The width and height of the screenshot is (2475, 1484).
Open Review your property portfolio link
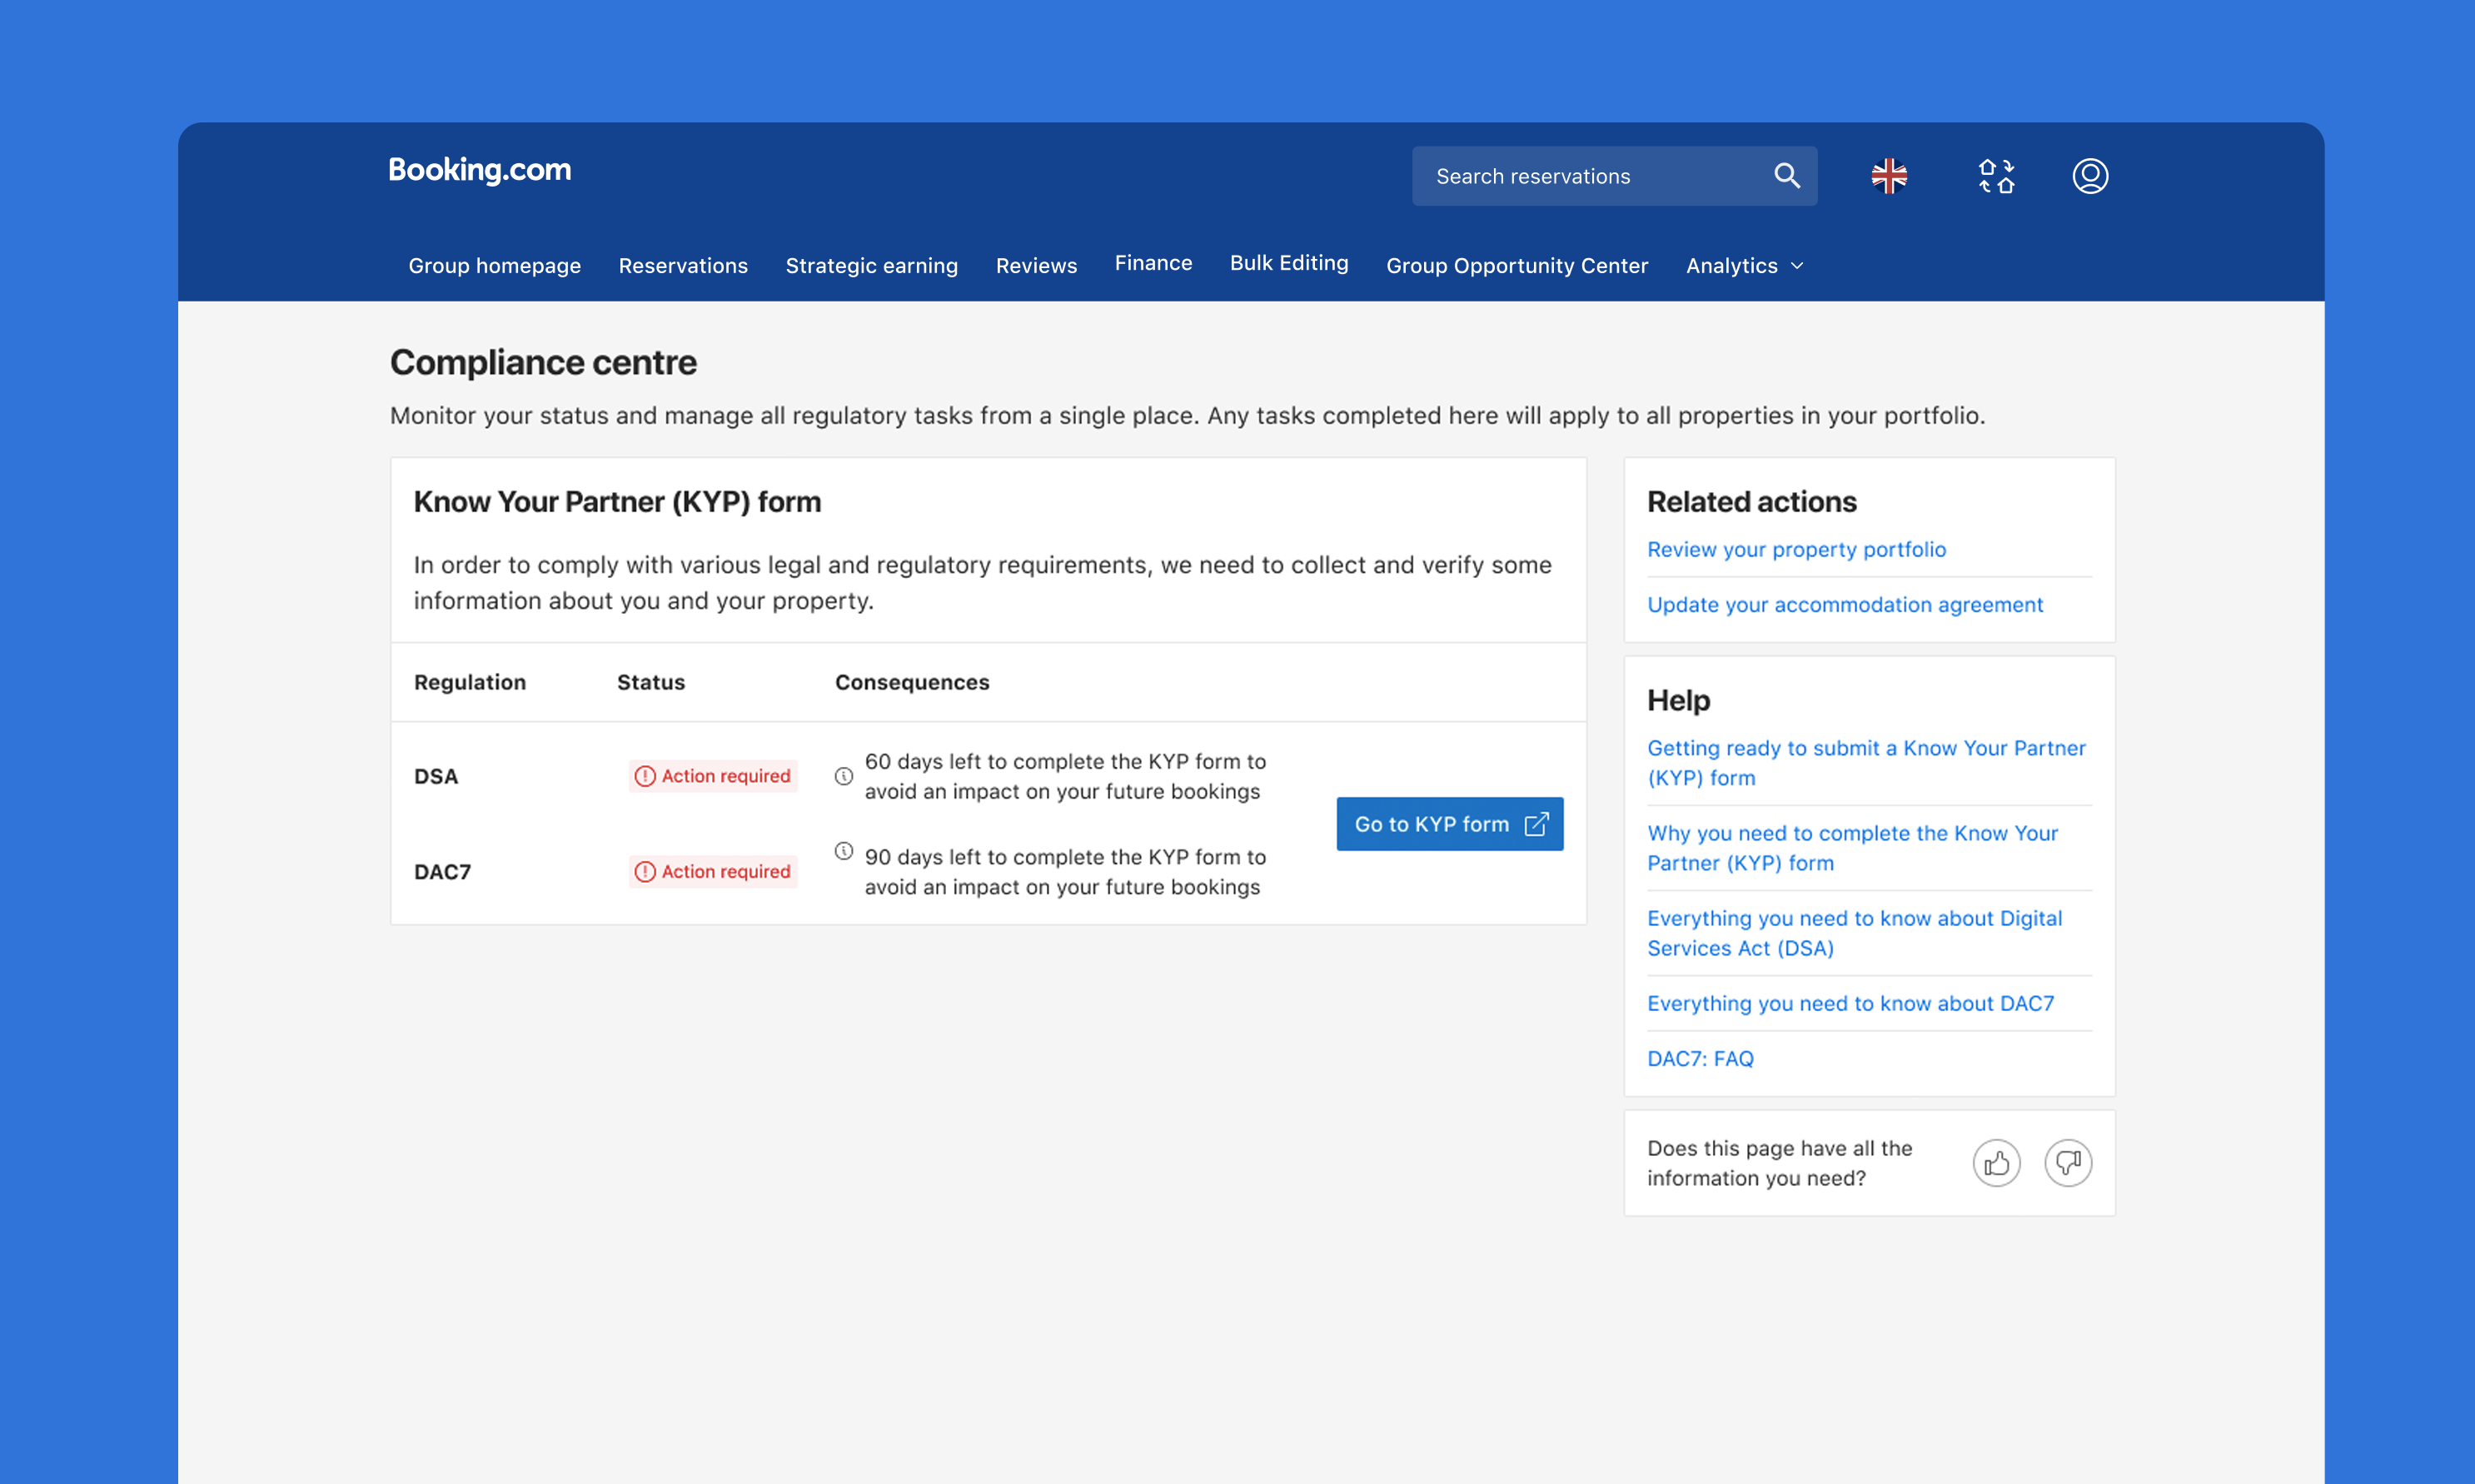[x=1796, y=549]
